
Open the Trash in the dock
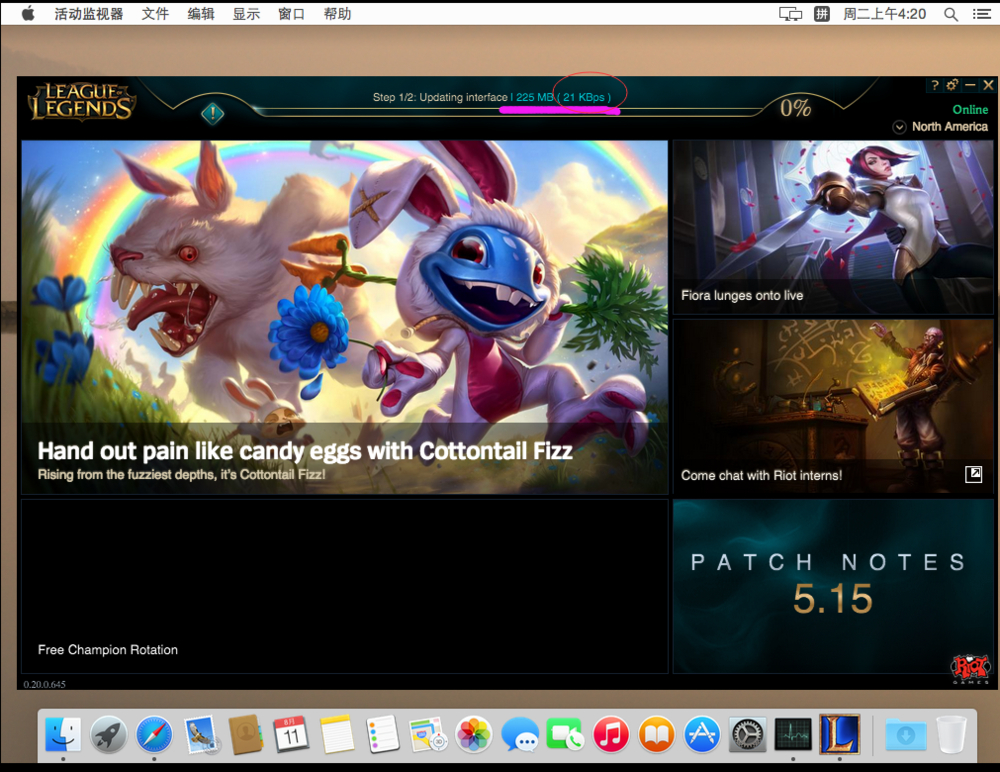[x=952, y=734]
